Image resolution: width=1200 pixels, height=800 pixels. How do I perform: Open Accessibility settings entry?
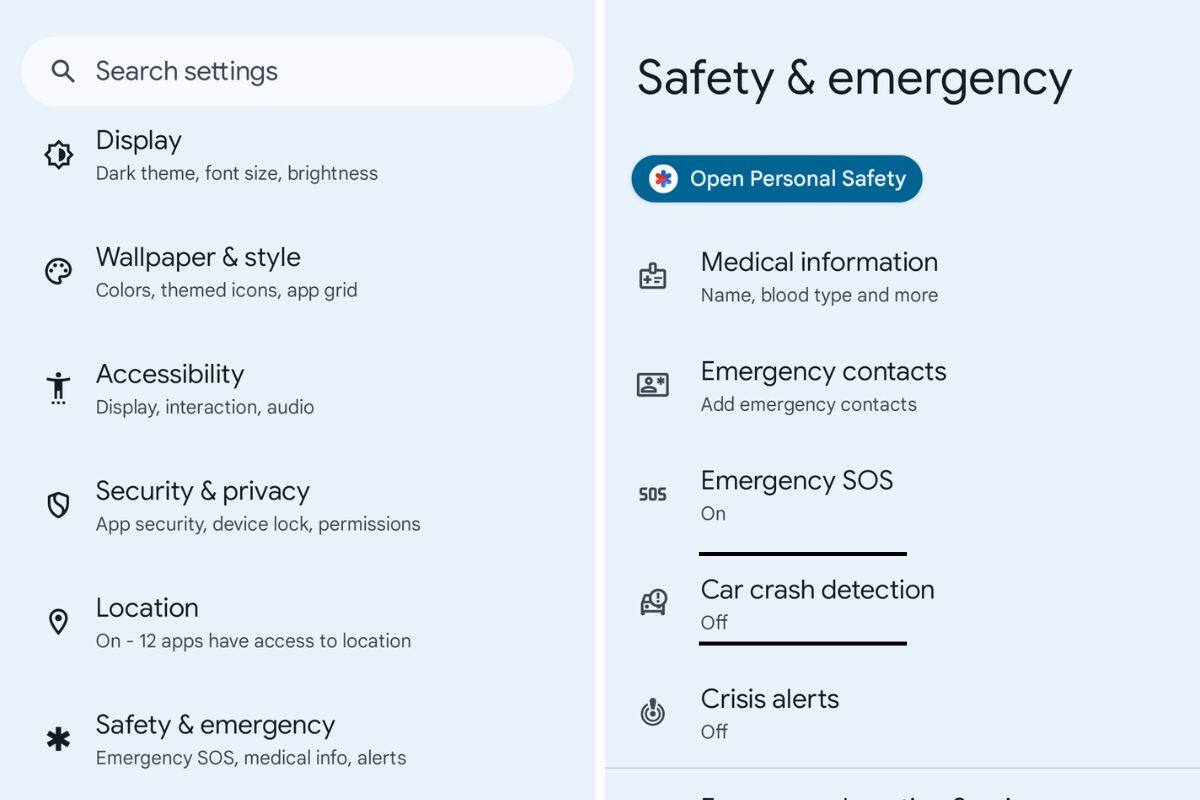pyautogui.click(x=297, y=389)
